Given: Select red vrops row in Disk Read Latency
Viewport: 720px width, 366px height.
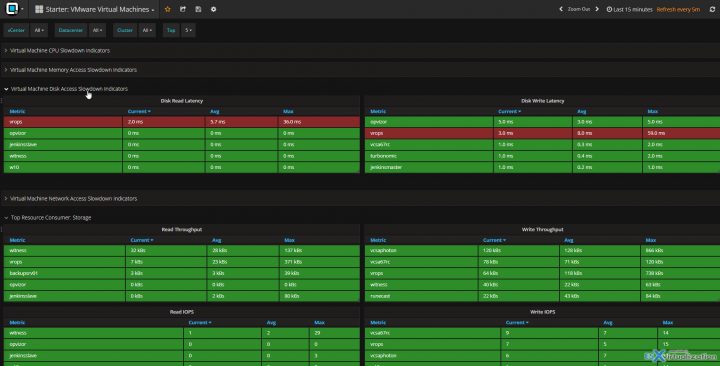Looking at the screenshot, I should [182, 122].
